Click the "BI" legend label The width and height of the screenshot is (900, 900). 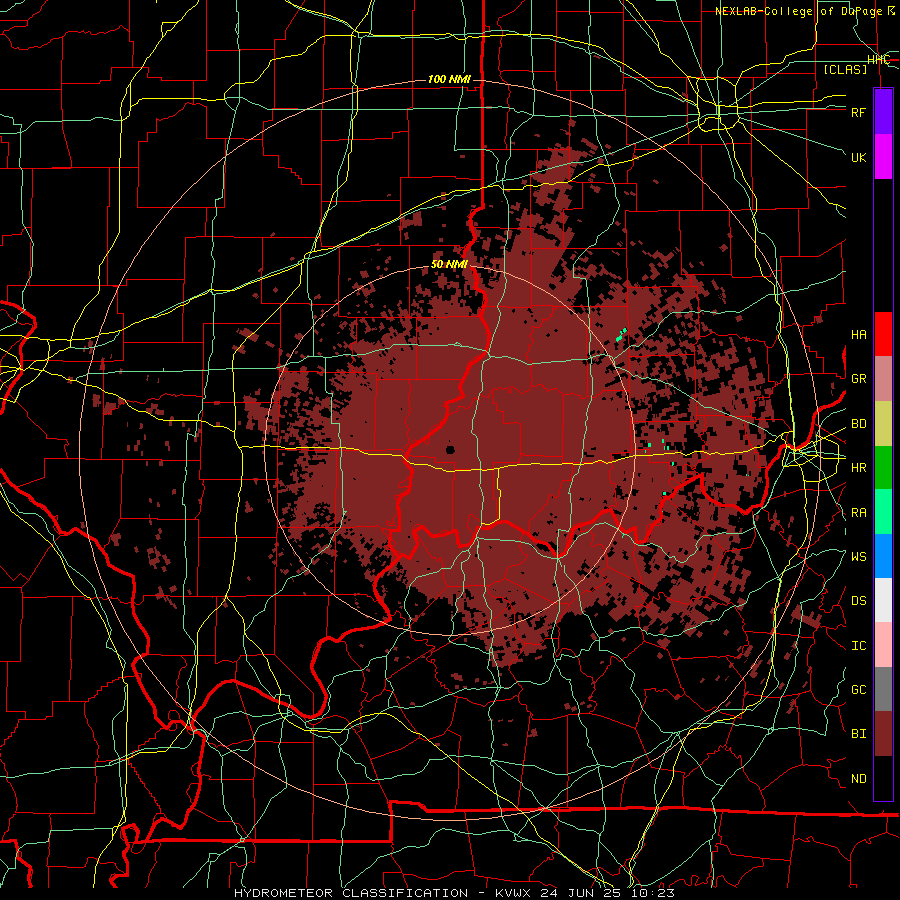coord(859,734)
